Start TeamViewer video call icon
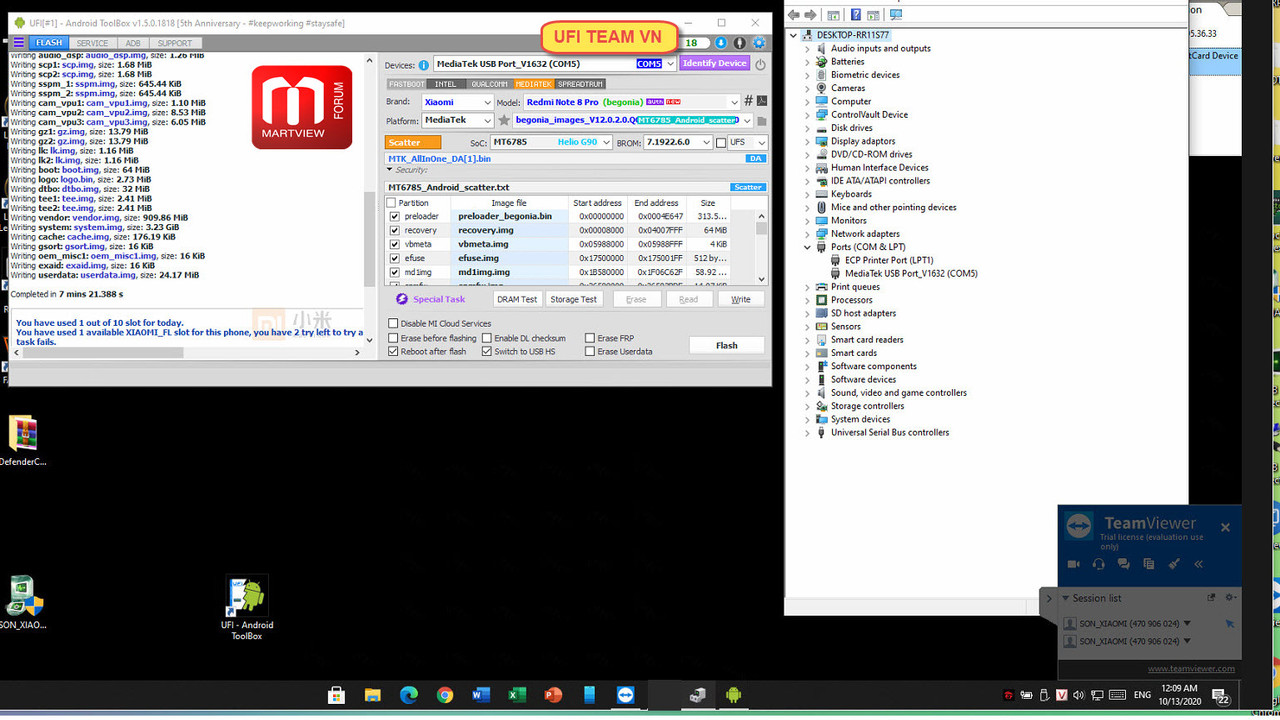Image resolution: width=1280 pixels, height=720 pixels. pyautogui.click(x=1074, y=564)
